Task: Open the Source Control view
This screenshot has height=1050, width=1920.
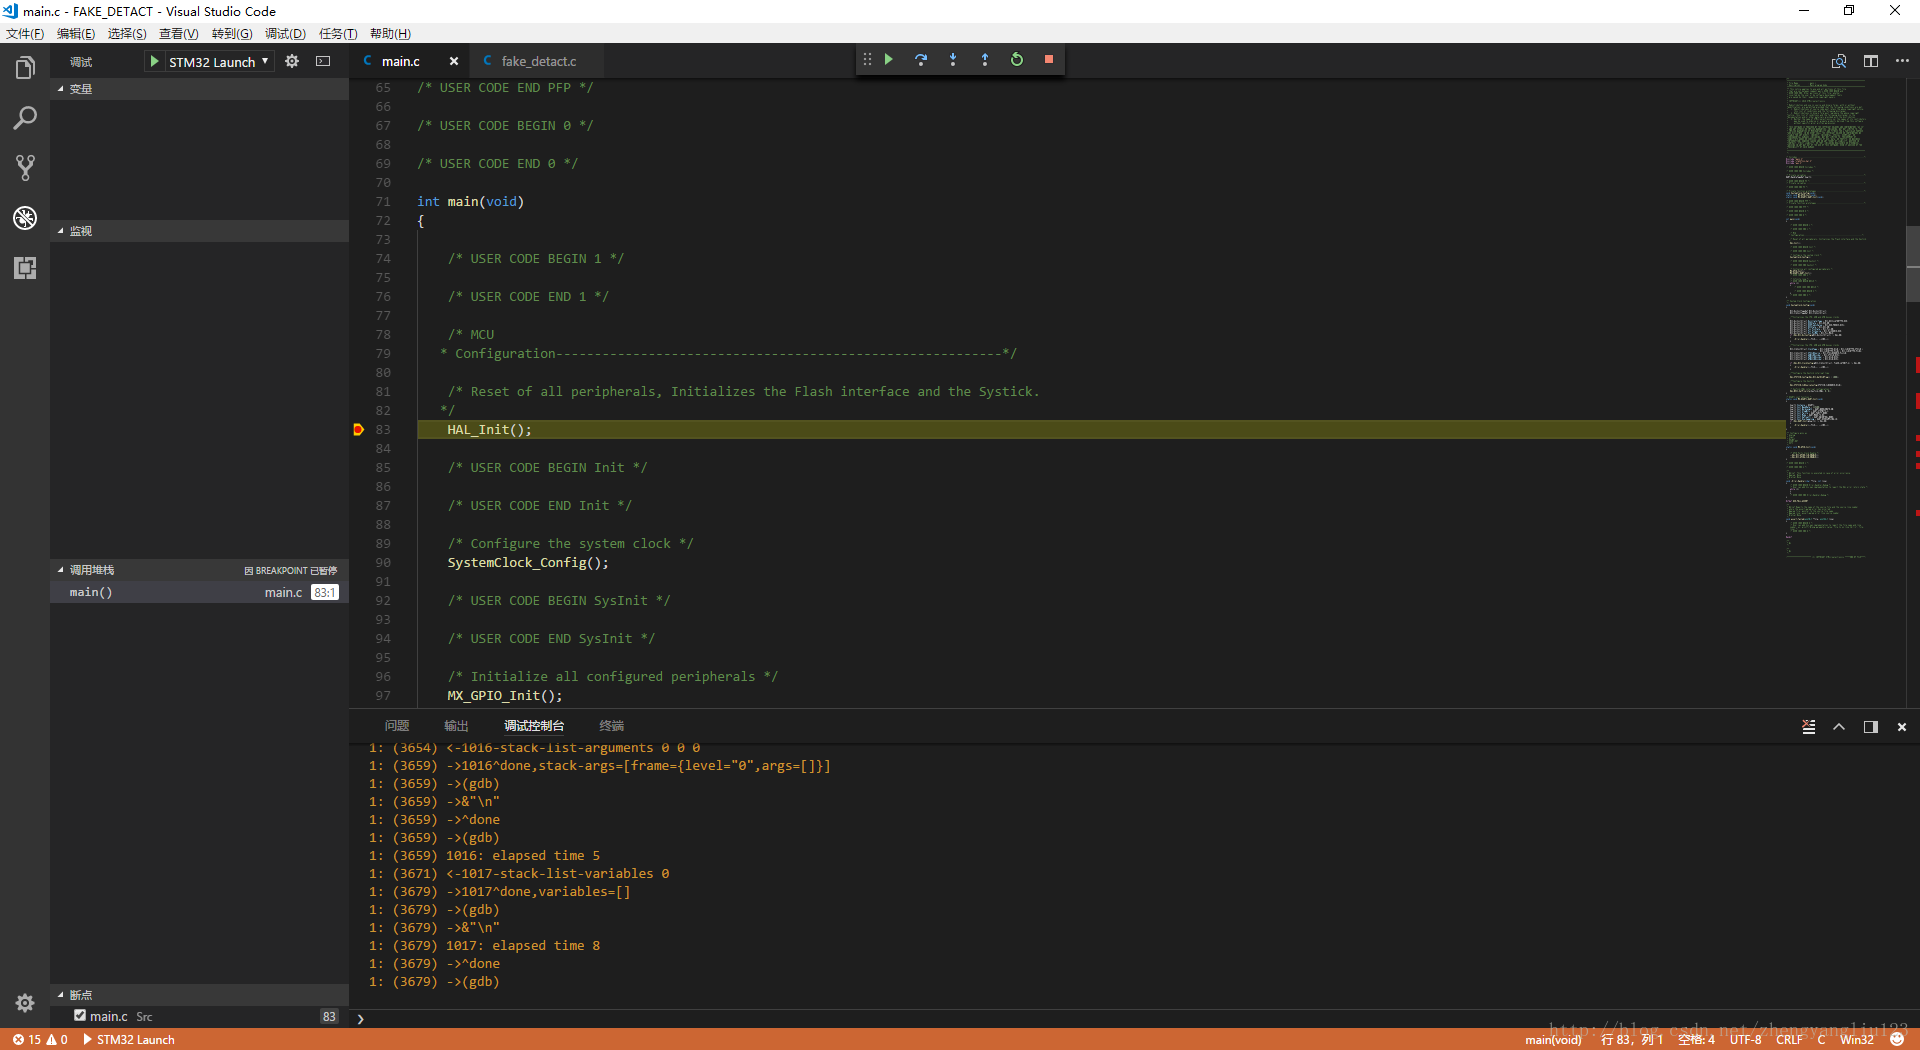Action: (x=25, y=168)
